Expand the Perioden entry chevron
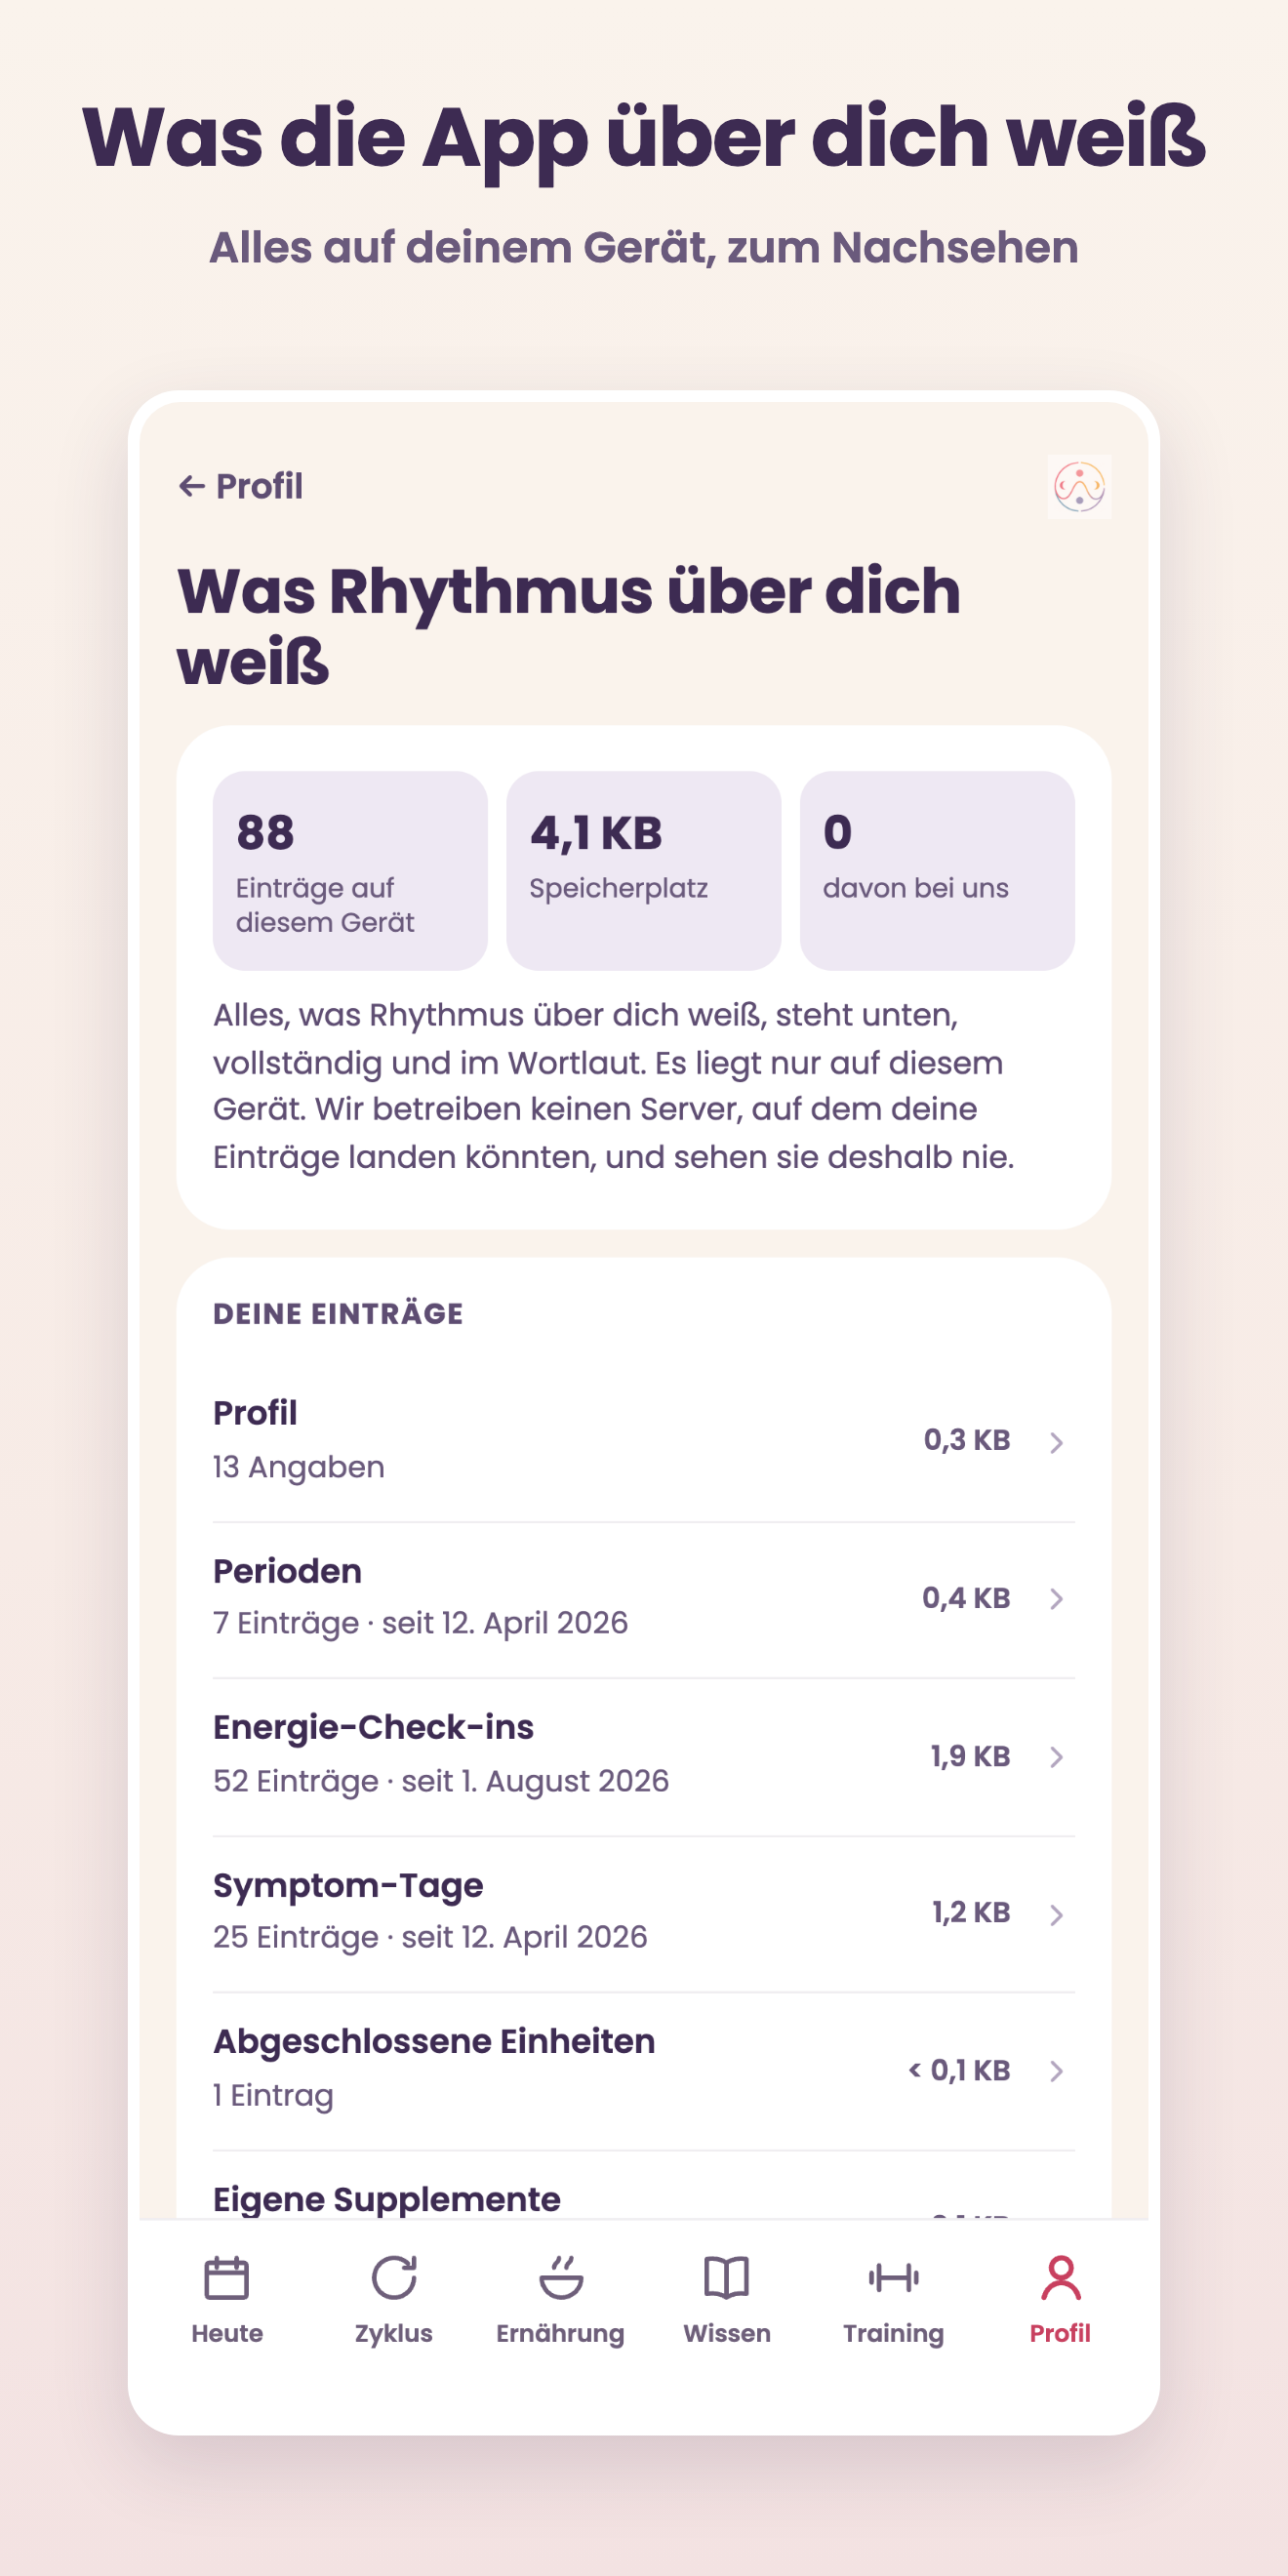 point(1056,1599)
